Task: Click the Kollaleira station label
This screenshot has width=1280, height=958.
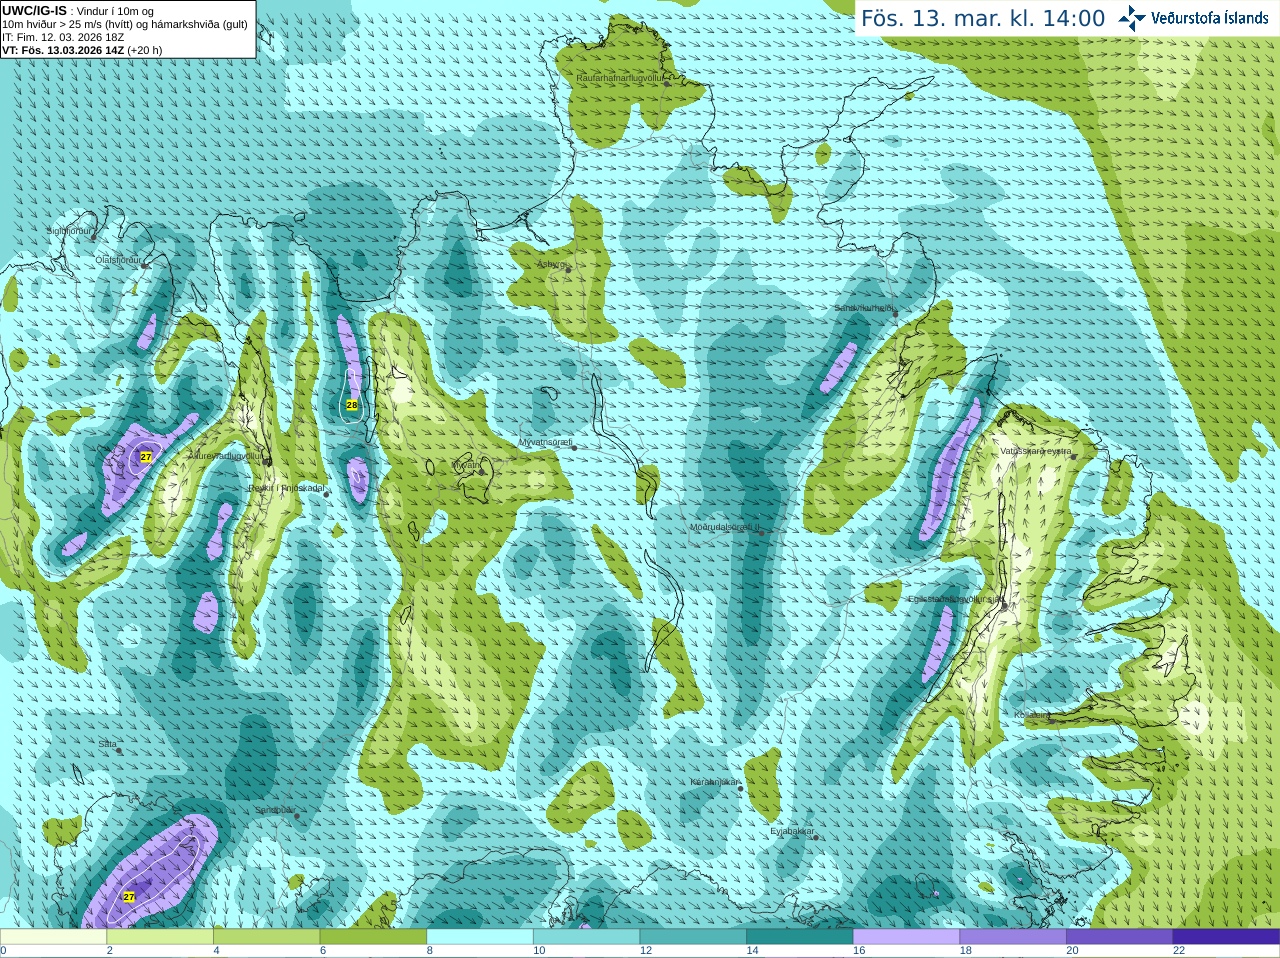Action: click(1032, 715)
